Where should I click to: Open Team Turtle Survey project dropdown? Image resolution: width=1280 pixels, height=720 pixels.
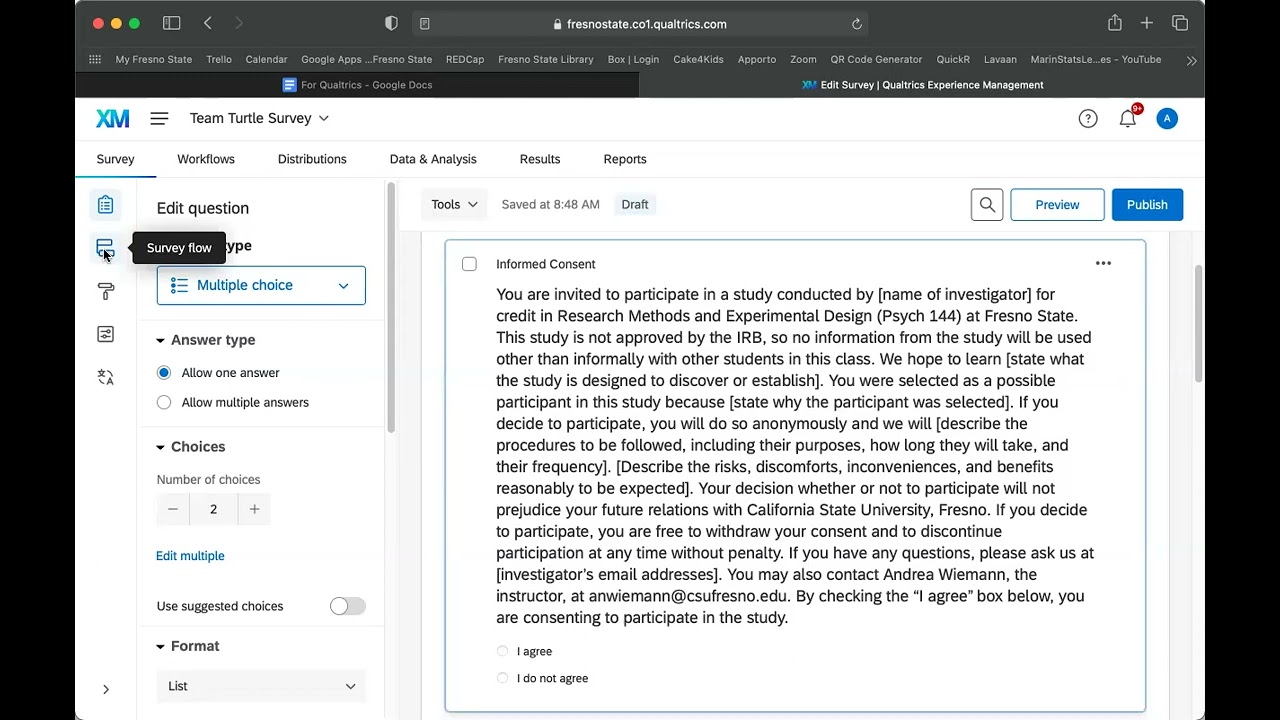pyautogui.click(x=259, y=118)
